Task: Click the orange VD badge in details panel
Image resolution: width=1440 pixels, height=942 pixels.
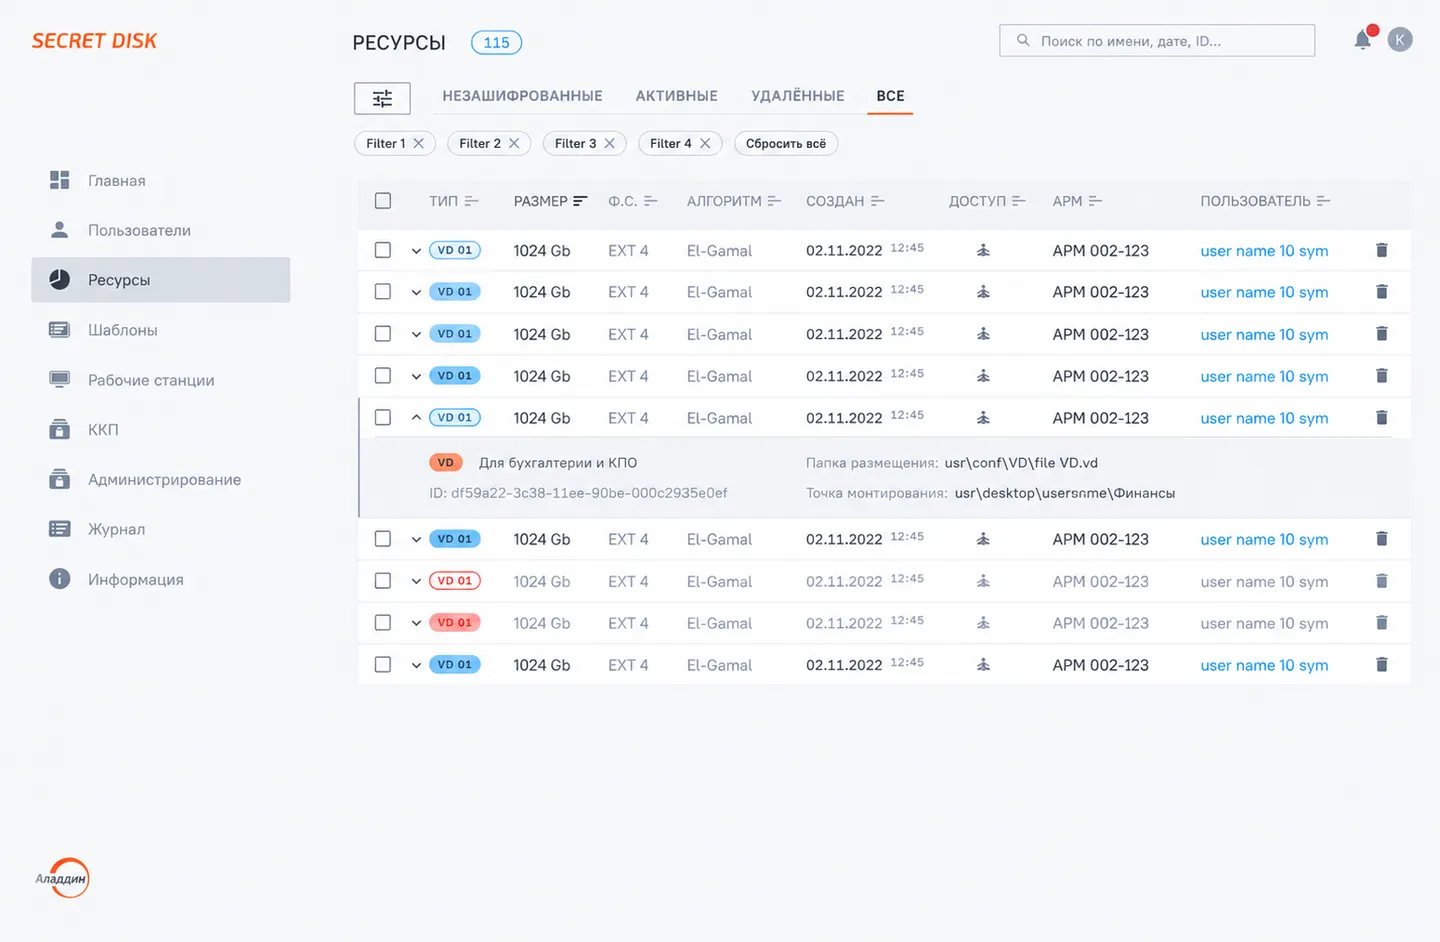Action: [446, 462]
